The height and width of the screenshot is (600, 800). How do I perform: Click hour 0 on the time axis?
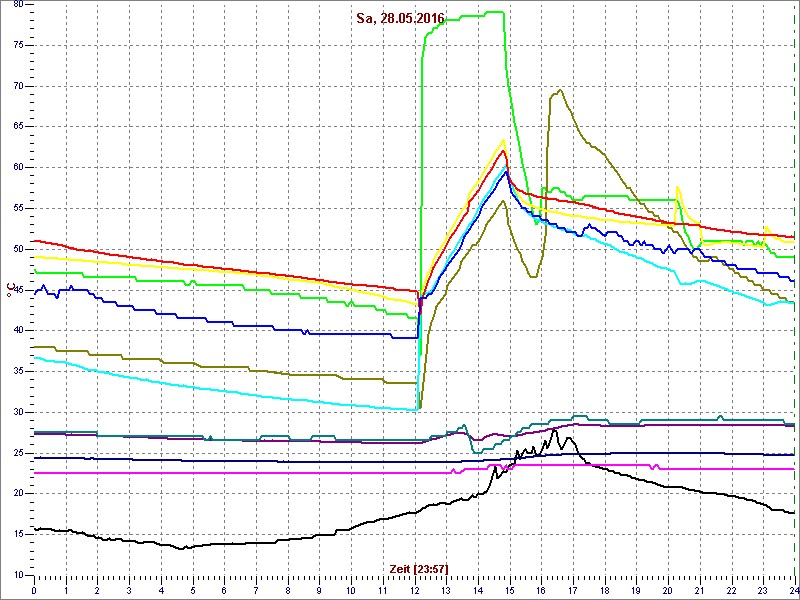(34, 589)
